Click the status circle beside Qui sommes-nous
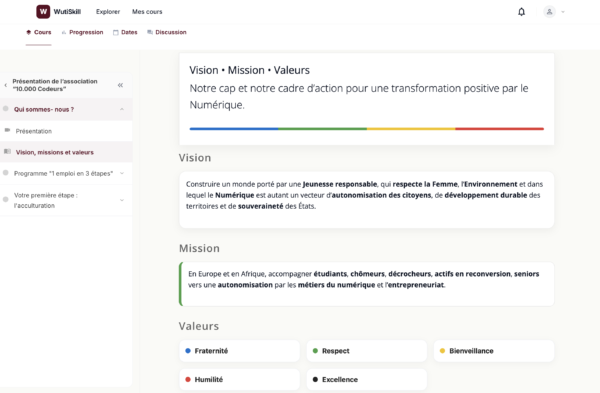600x393 pixels. (x=6, y=109)
